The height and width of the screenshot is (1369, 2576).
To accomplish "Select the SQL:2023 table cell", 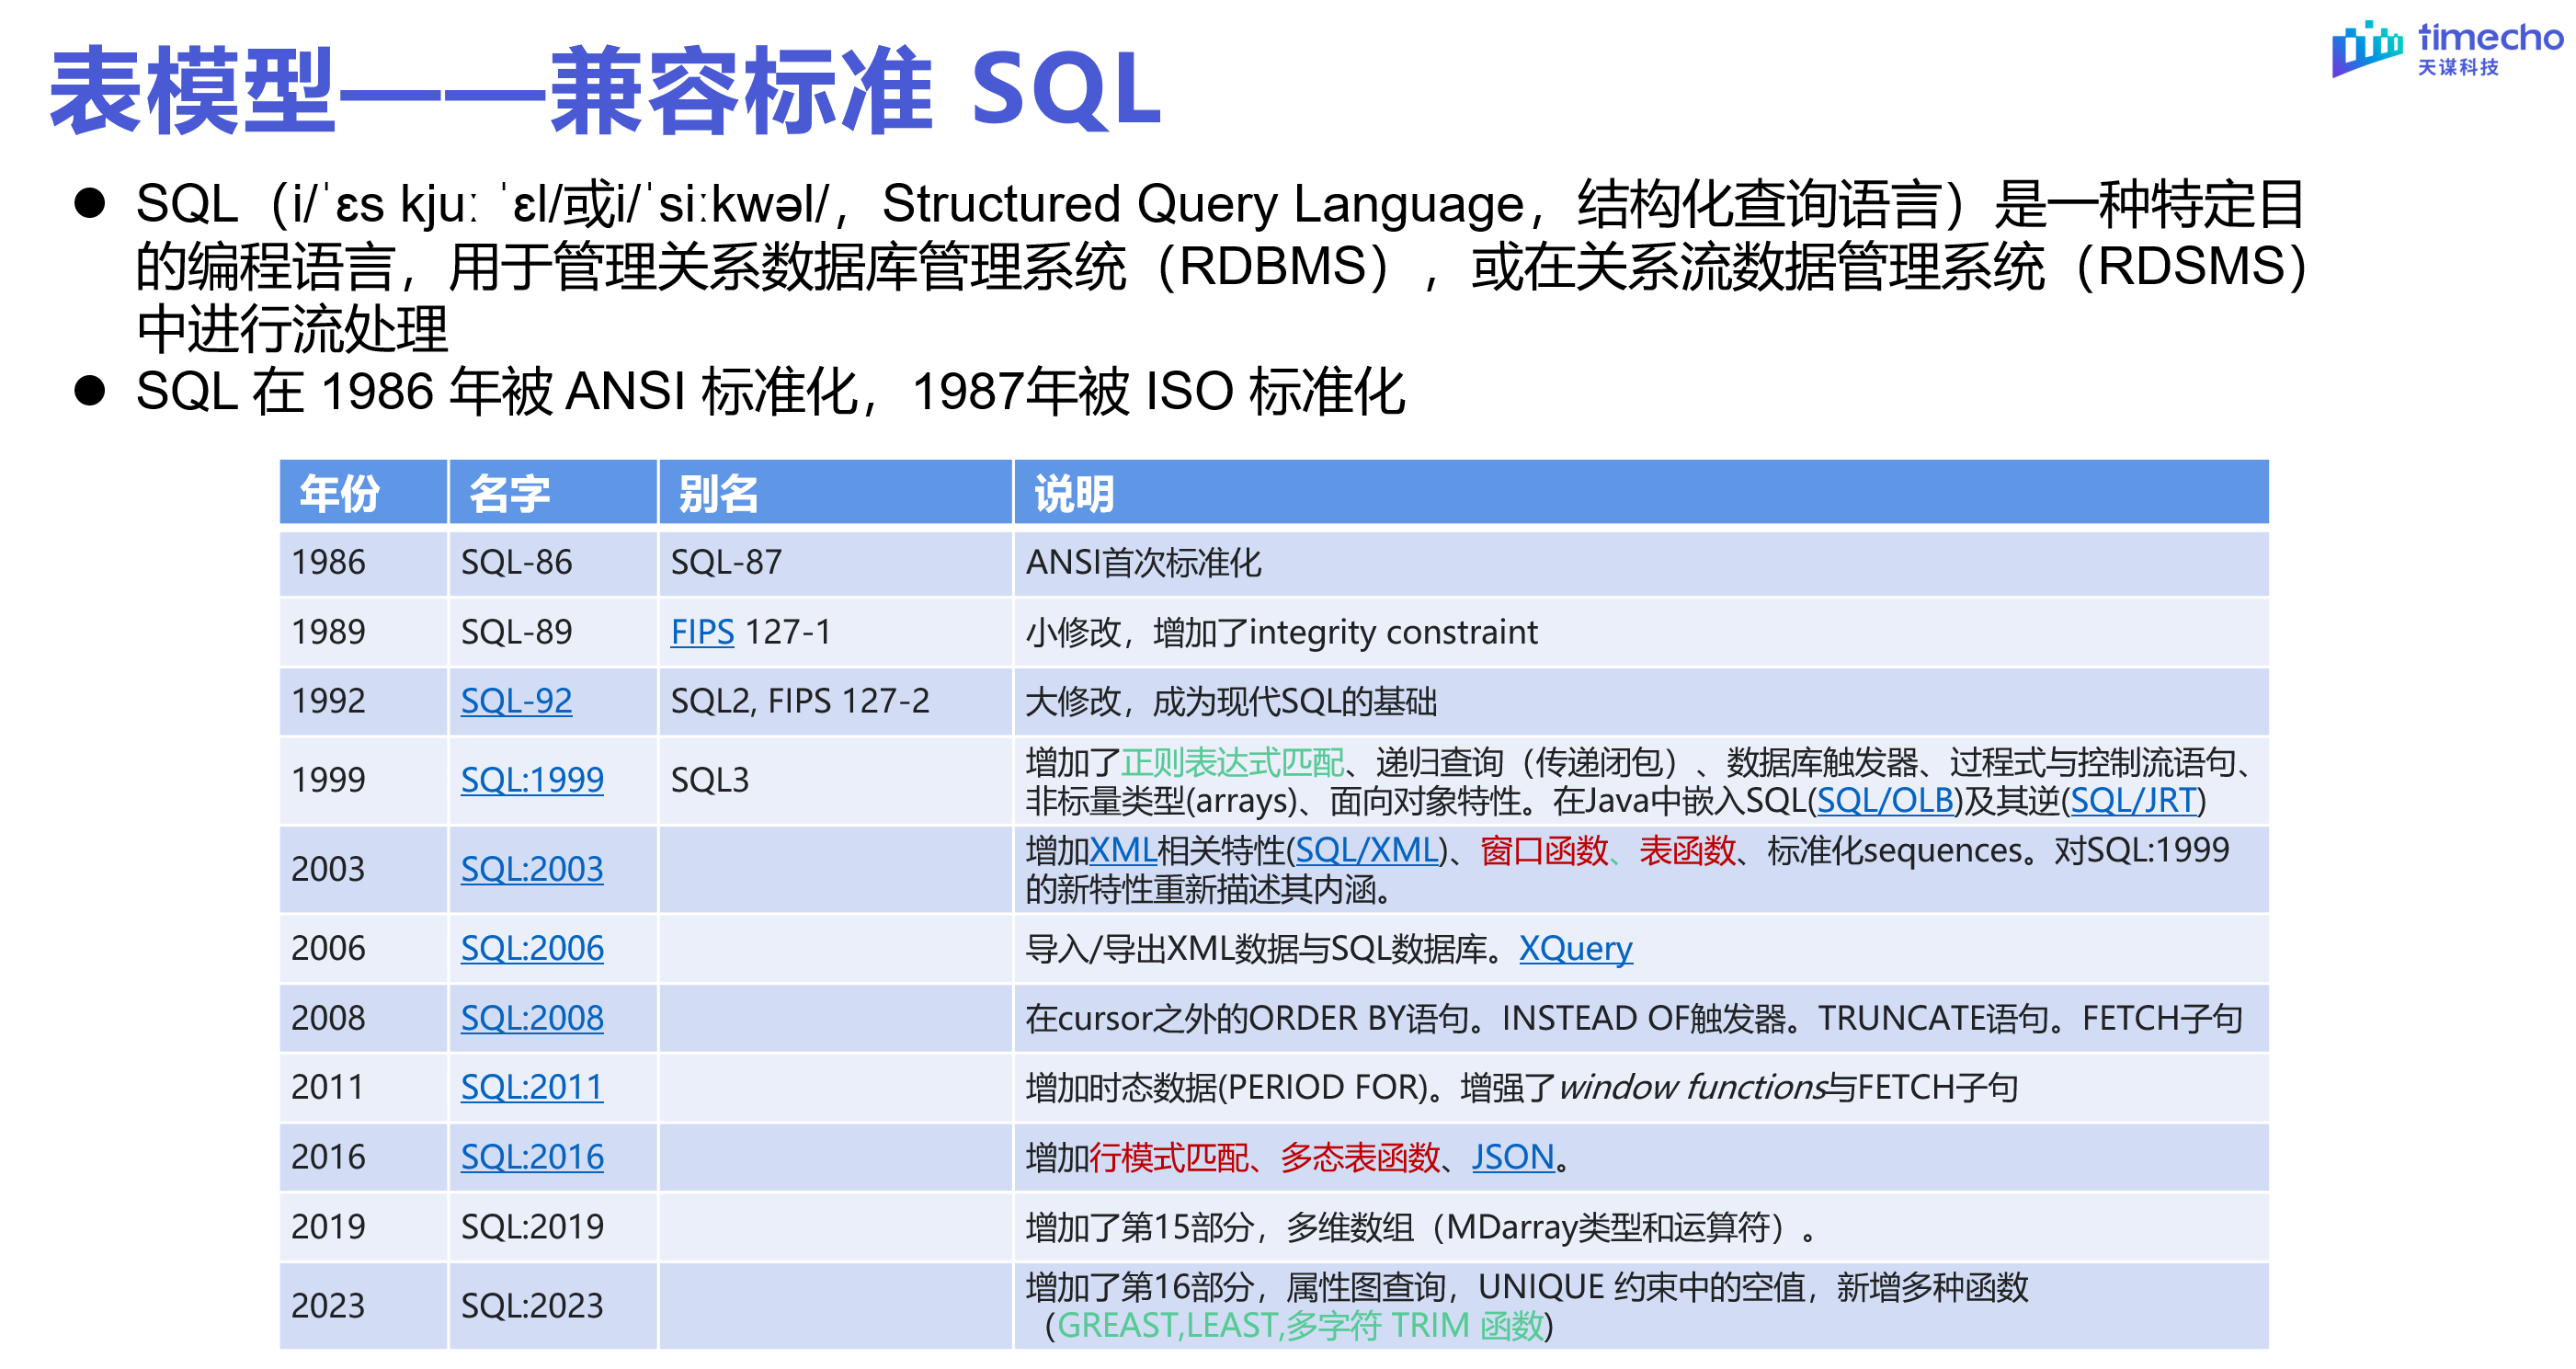I will 532,1306.
